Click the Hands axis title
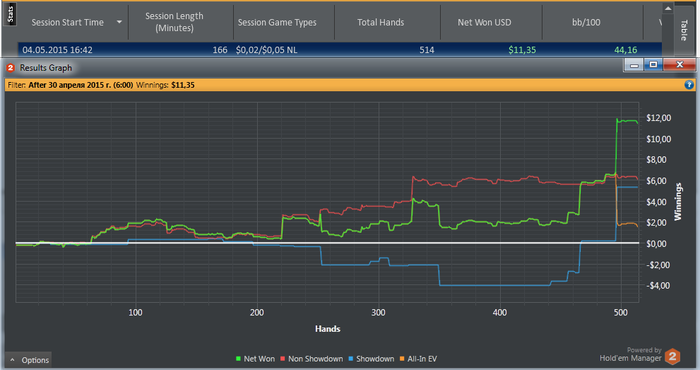700x370 pixels. coord(328,329)
